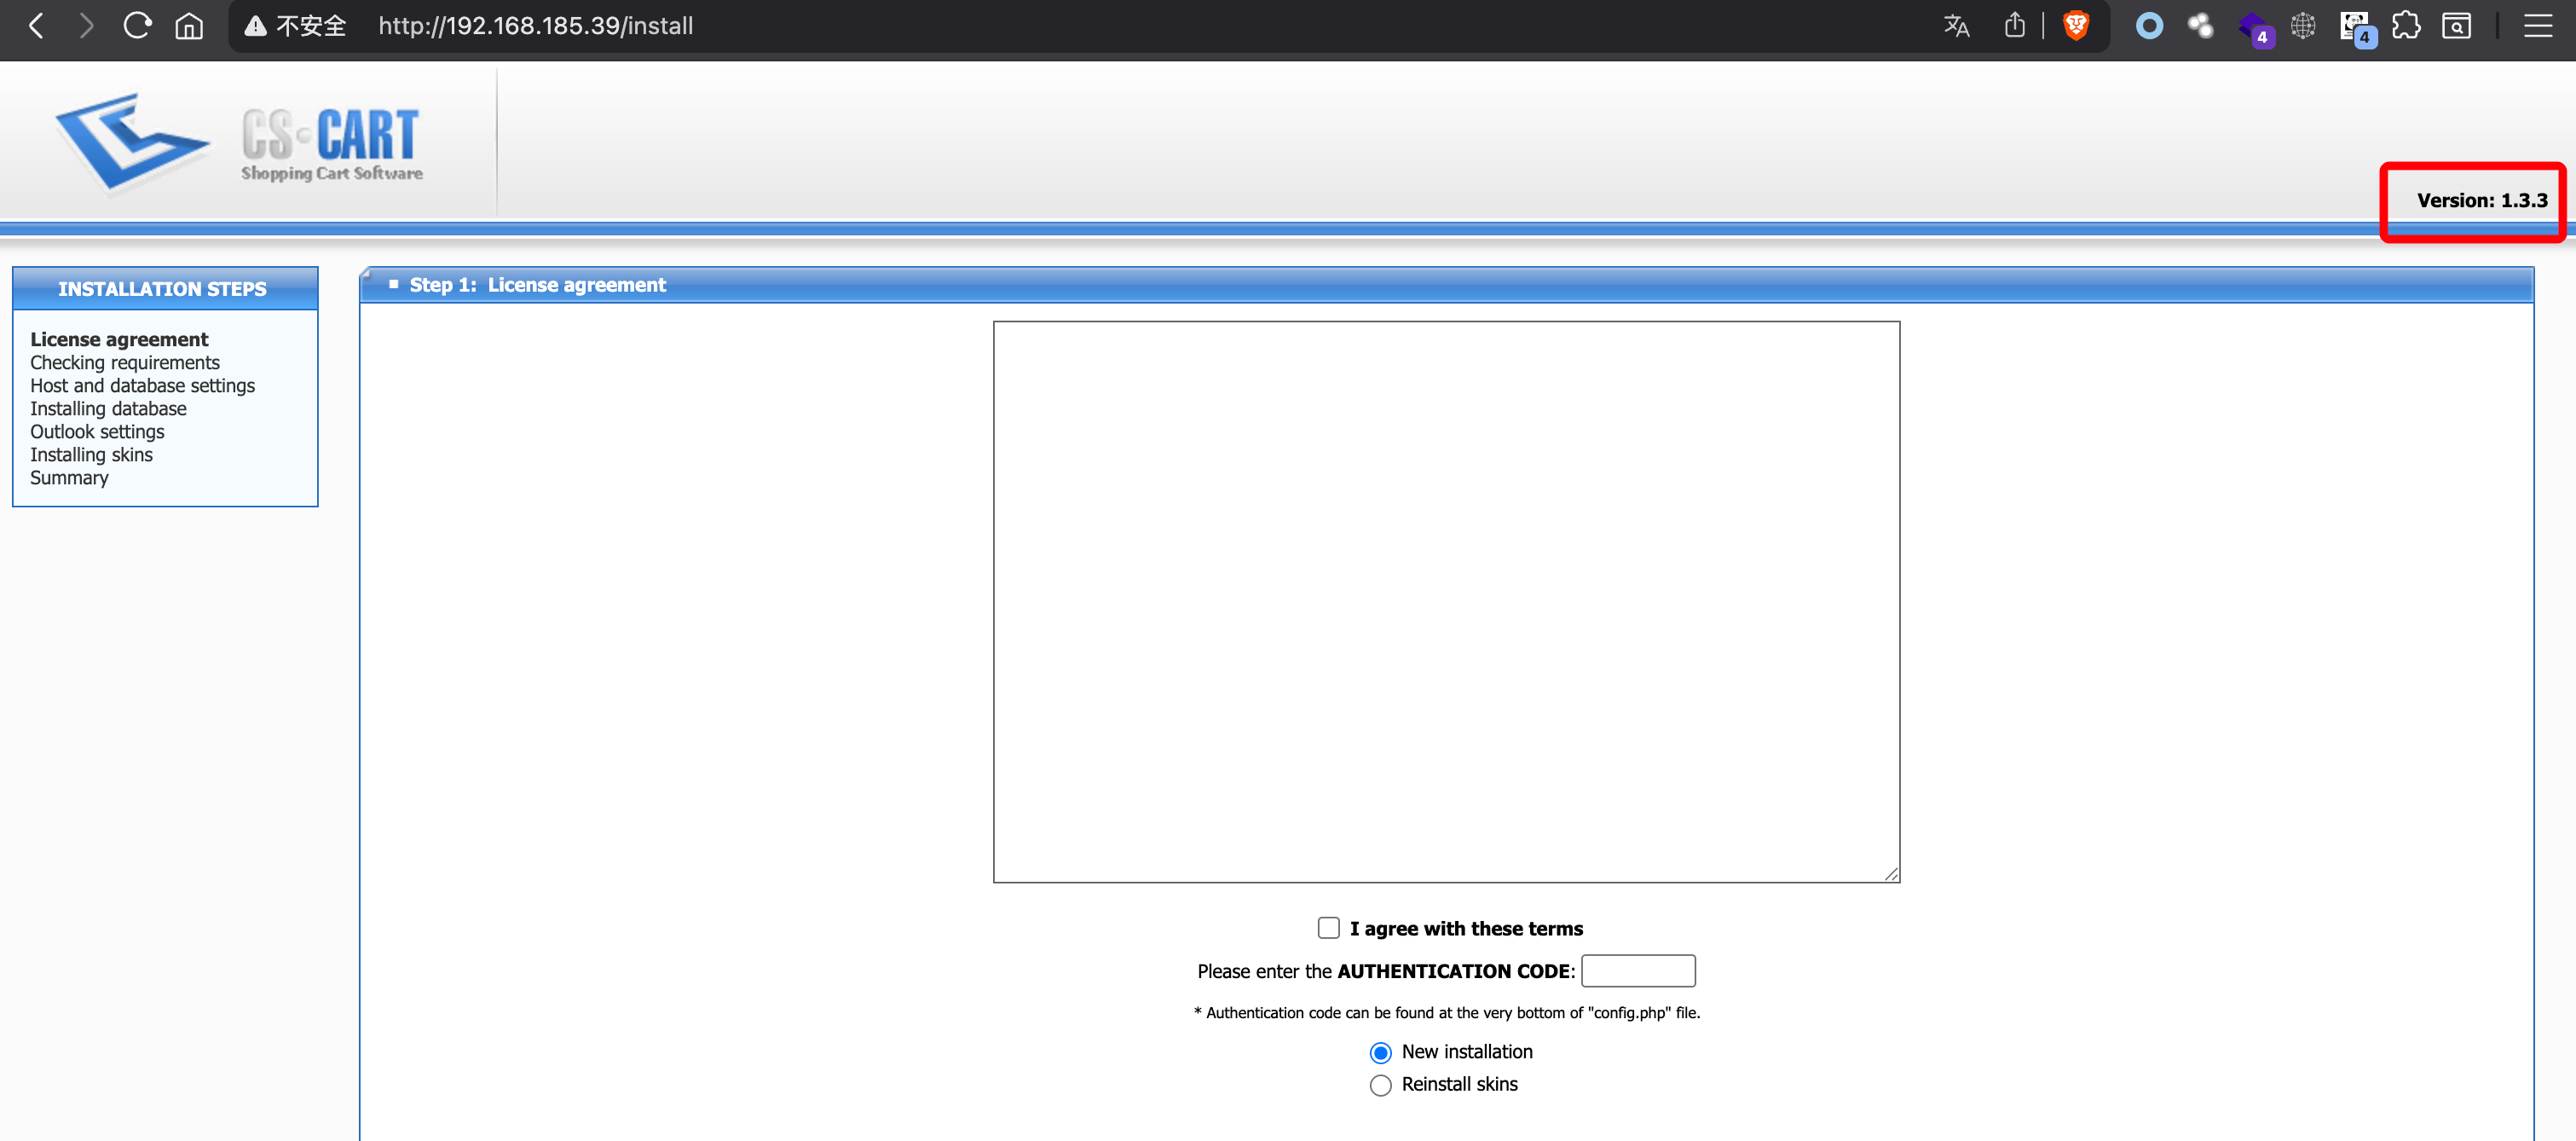Open the extensions puzzle icon

tap(2406, 26)
